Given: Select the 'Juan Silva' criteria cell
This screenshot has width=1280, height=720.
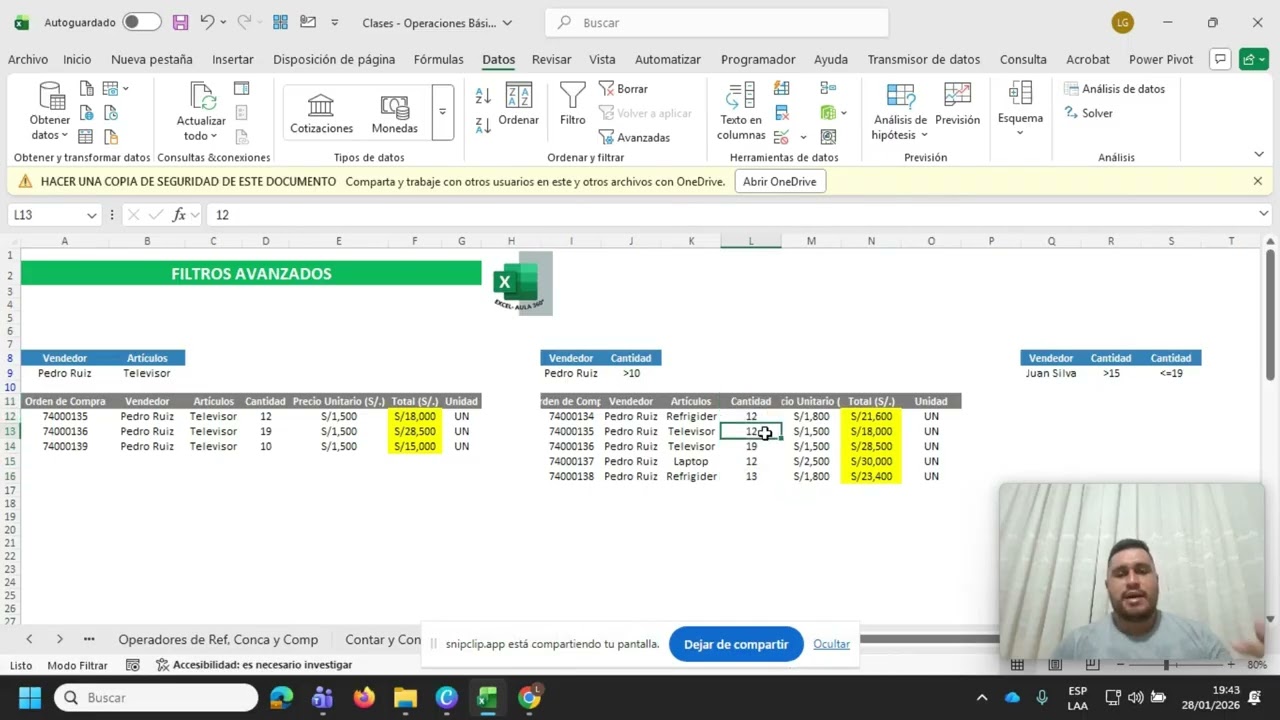Looking at the screenshot, I should click(1051, 373).
